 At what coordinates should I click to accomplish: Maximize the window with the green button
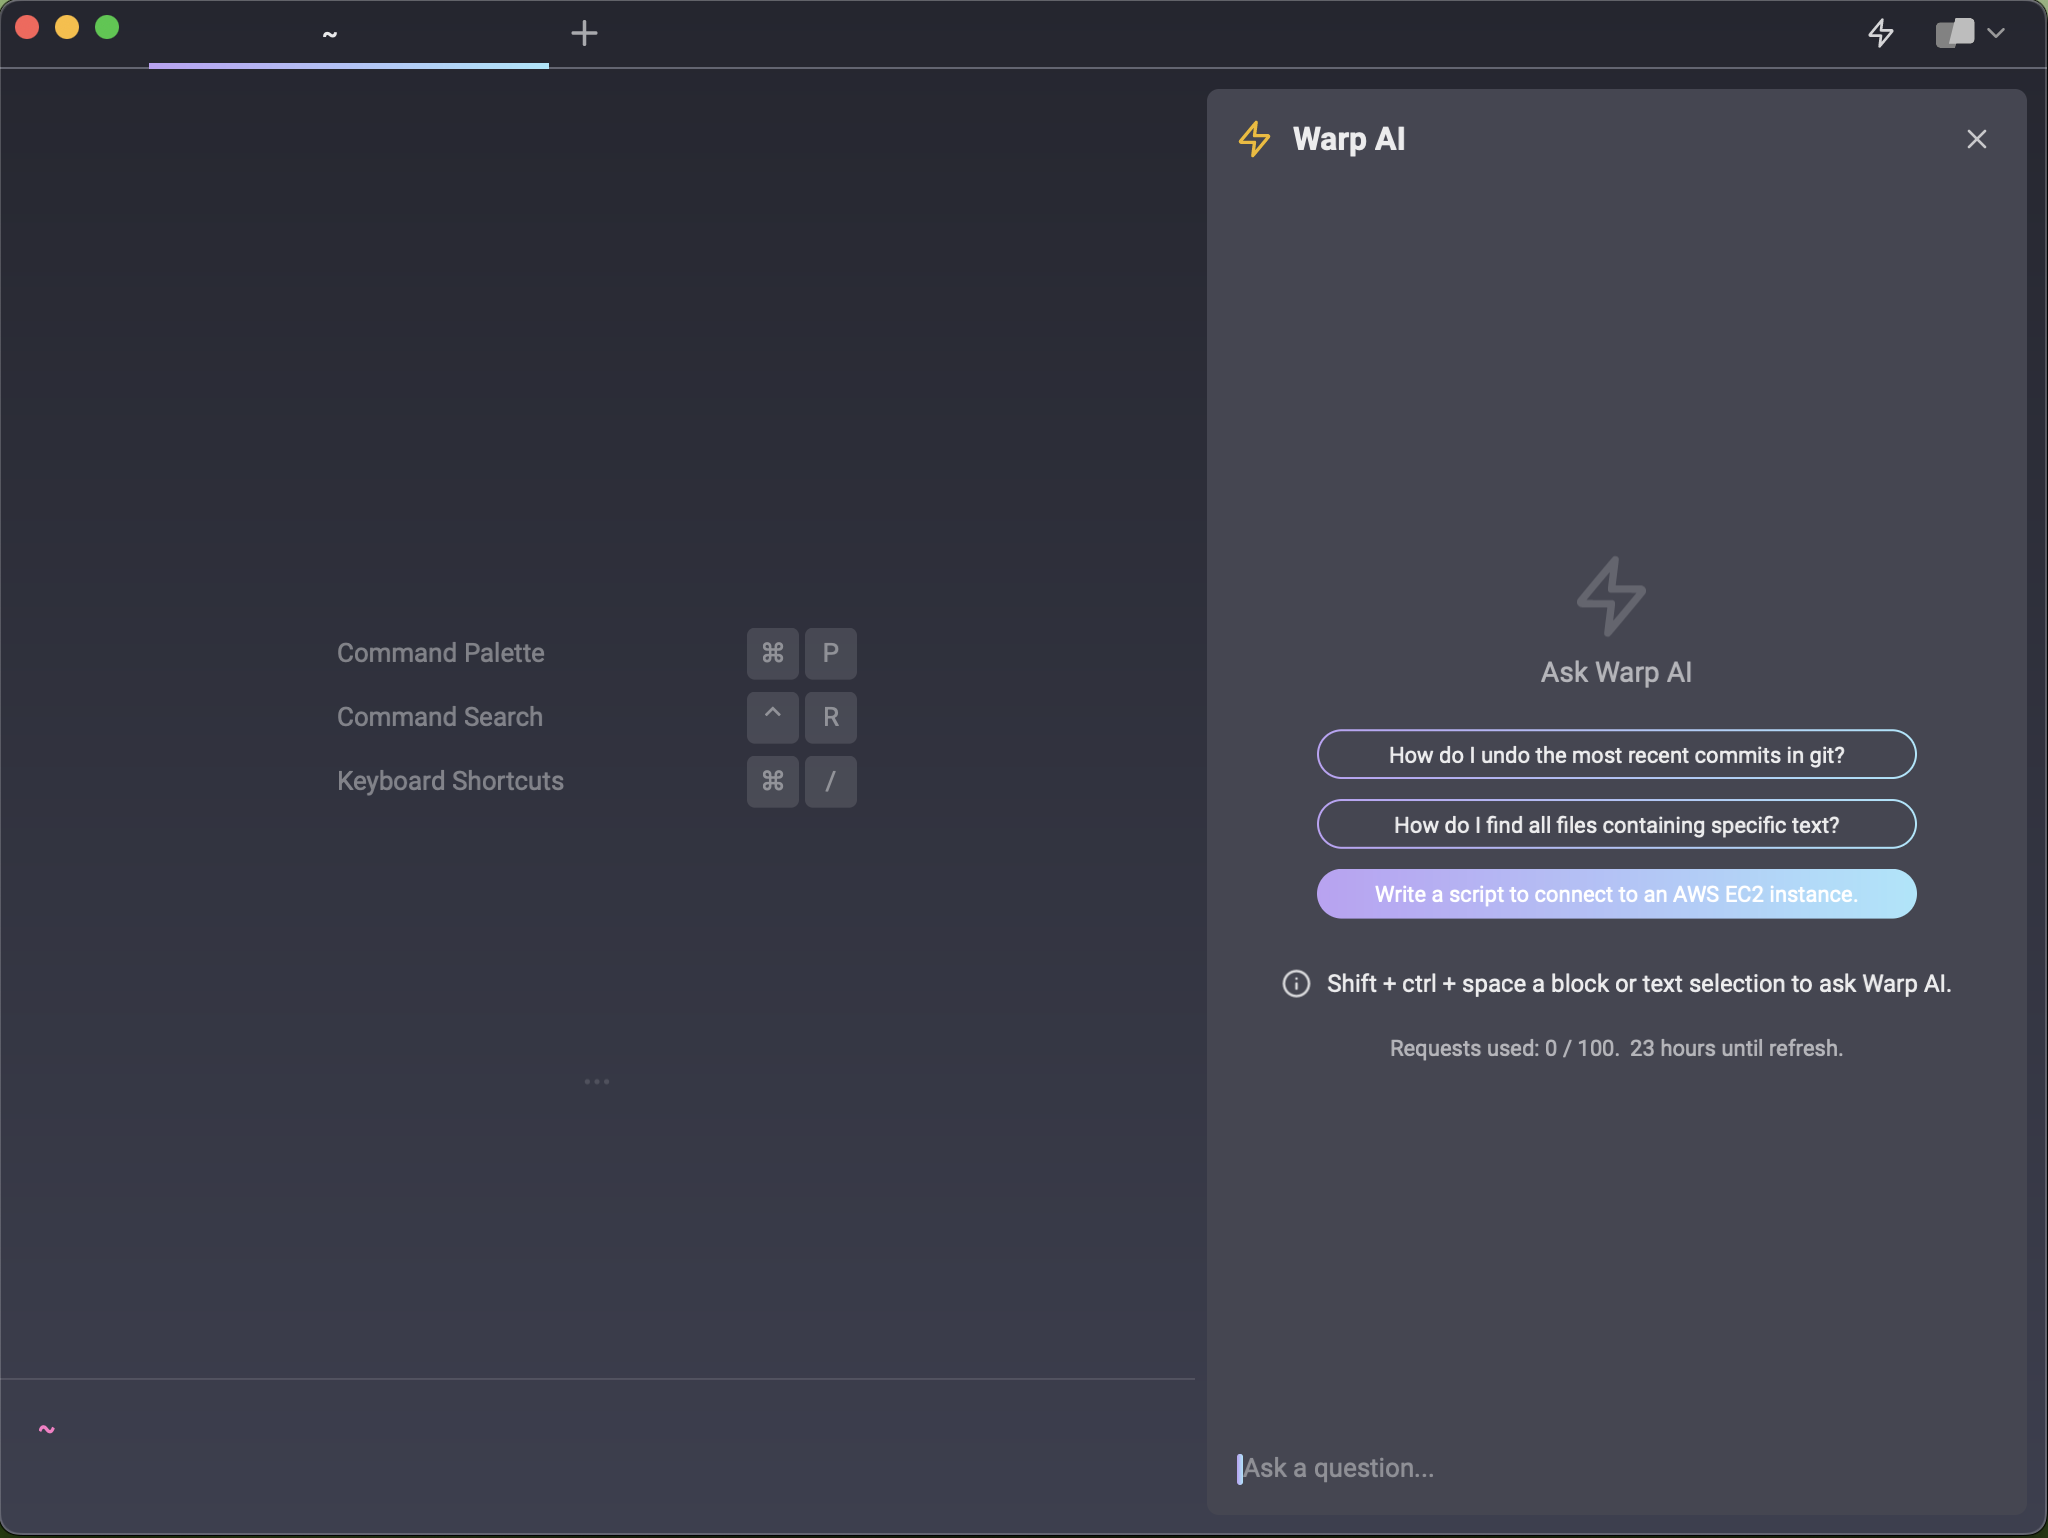click(107, 27)
